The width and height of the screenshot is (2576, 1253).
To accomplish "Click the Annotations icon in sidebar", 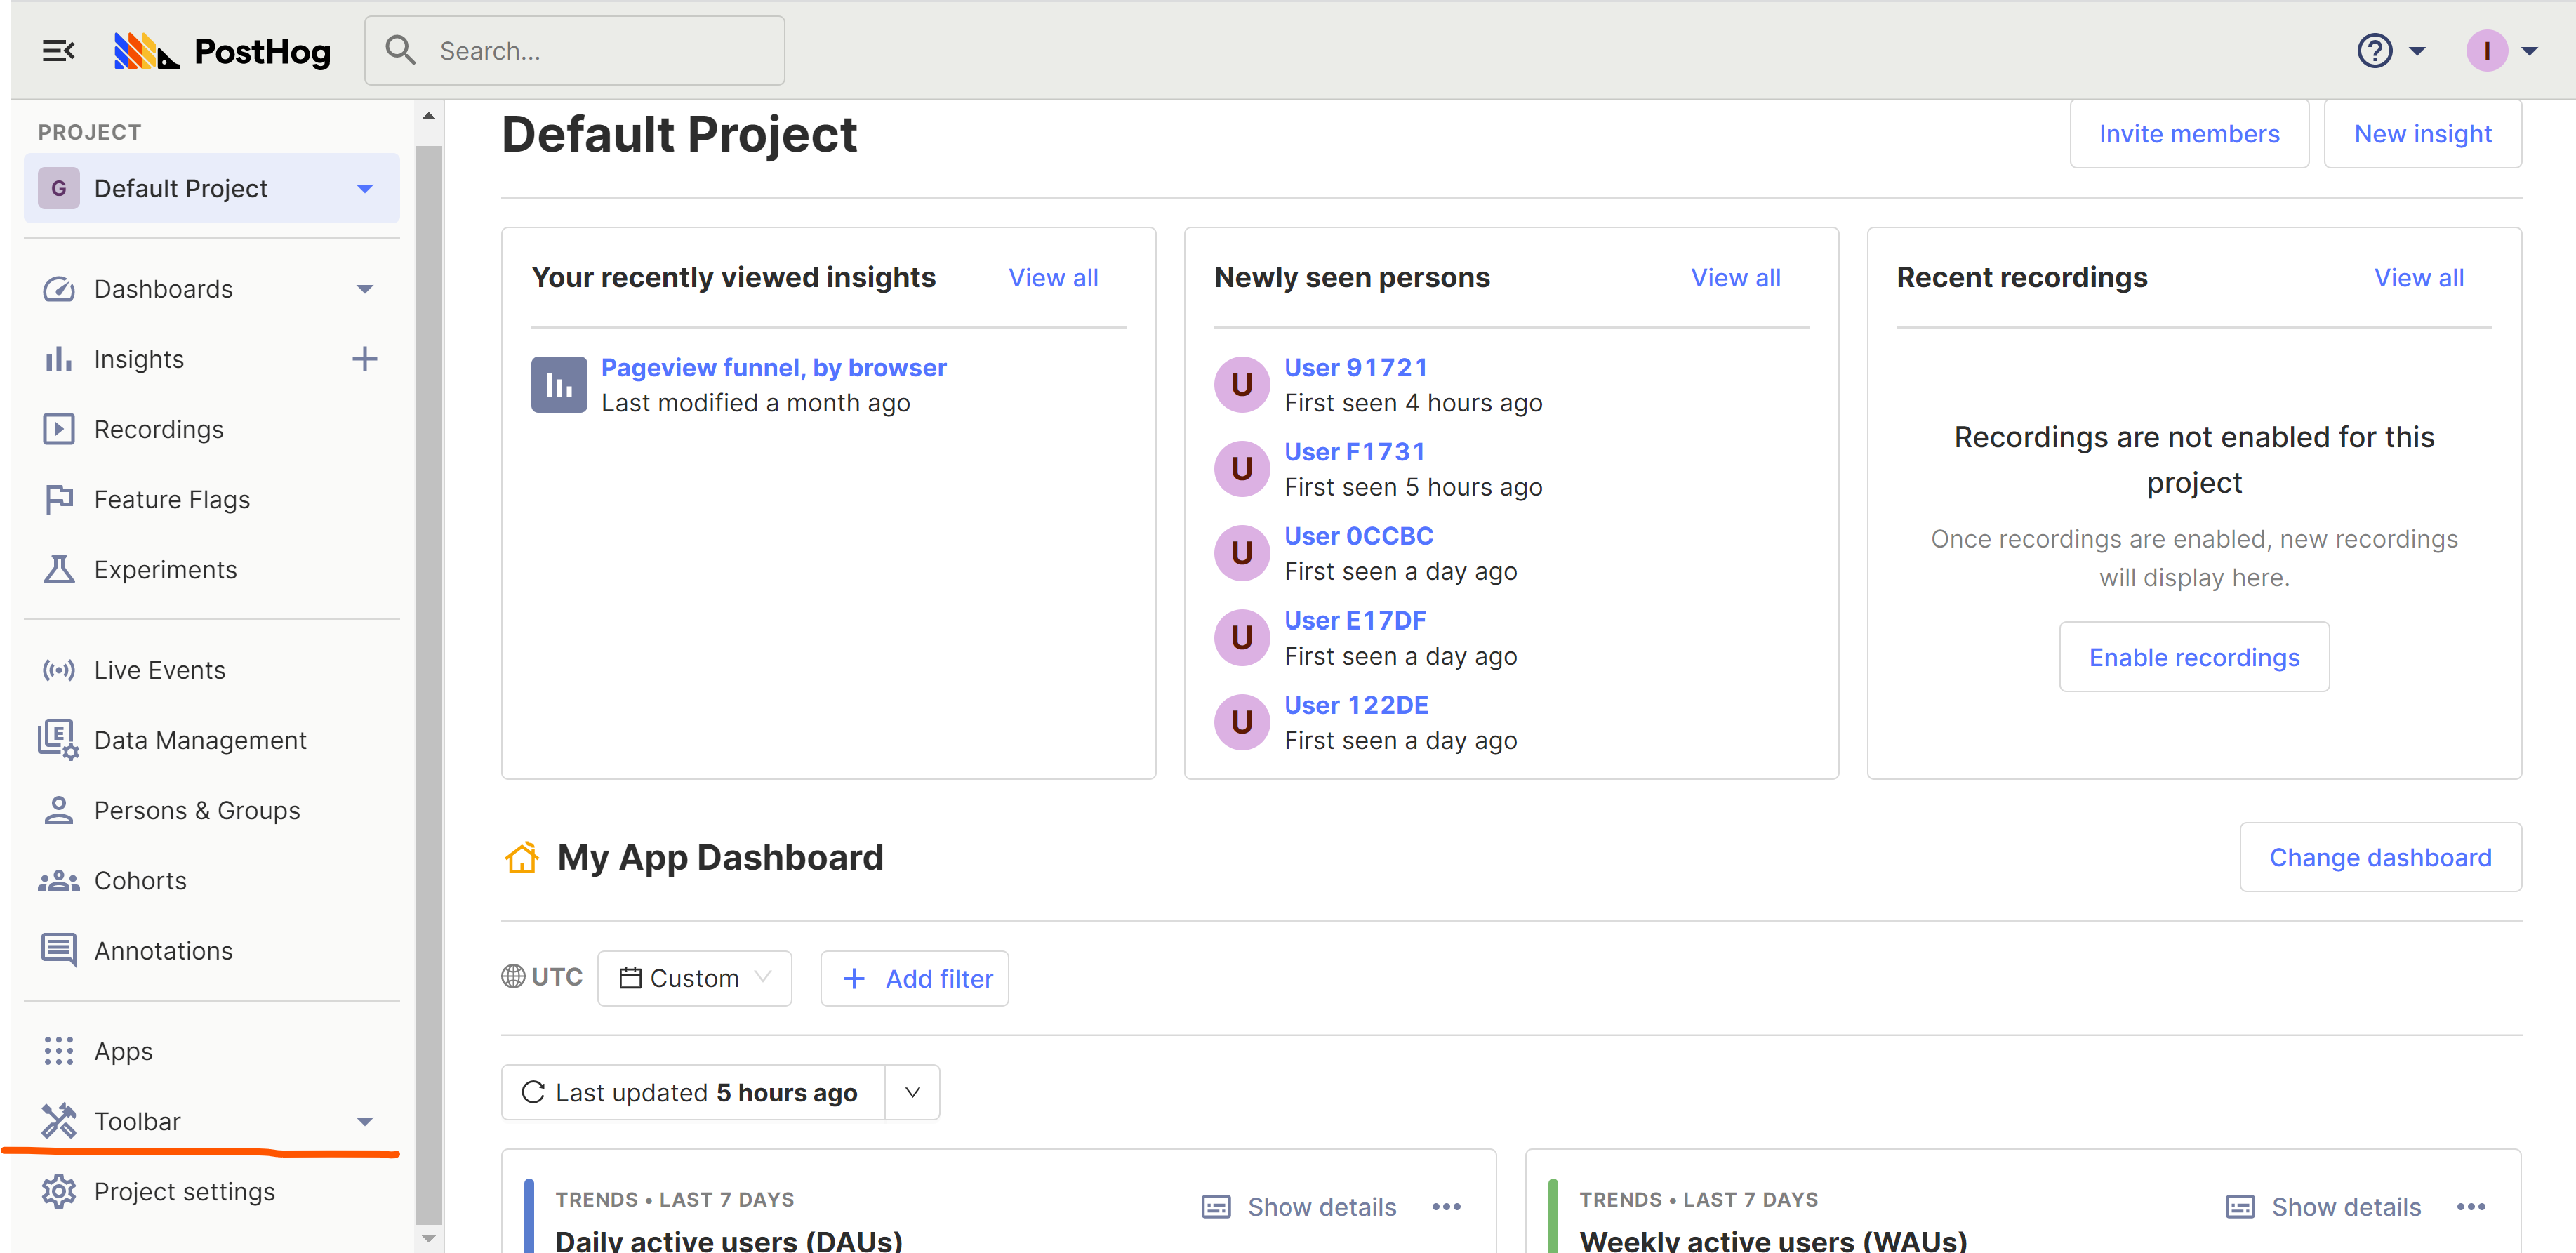I will tap(58, 949).
